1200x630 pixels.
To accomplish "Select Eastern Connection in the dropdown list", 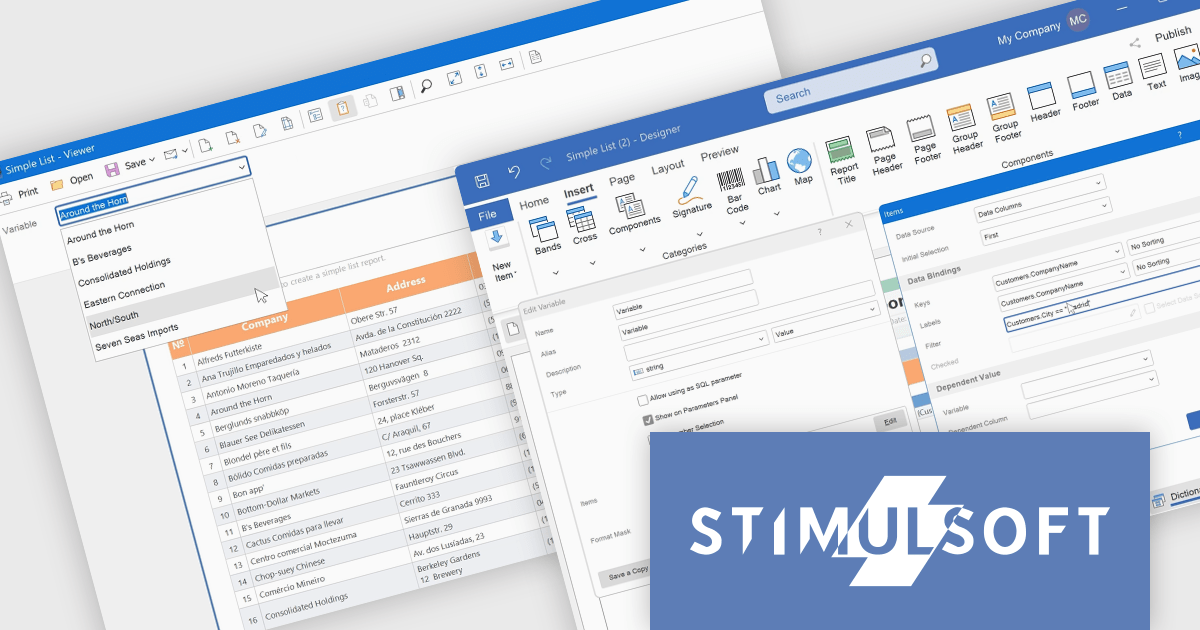I will 125,293.
